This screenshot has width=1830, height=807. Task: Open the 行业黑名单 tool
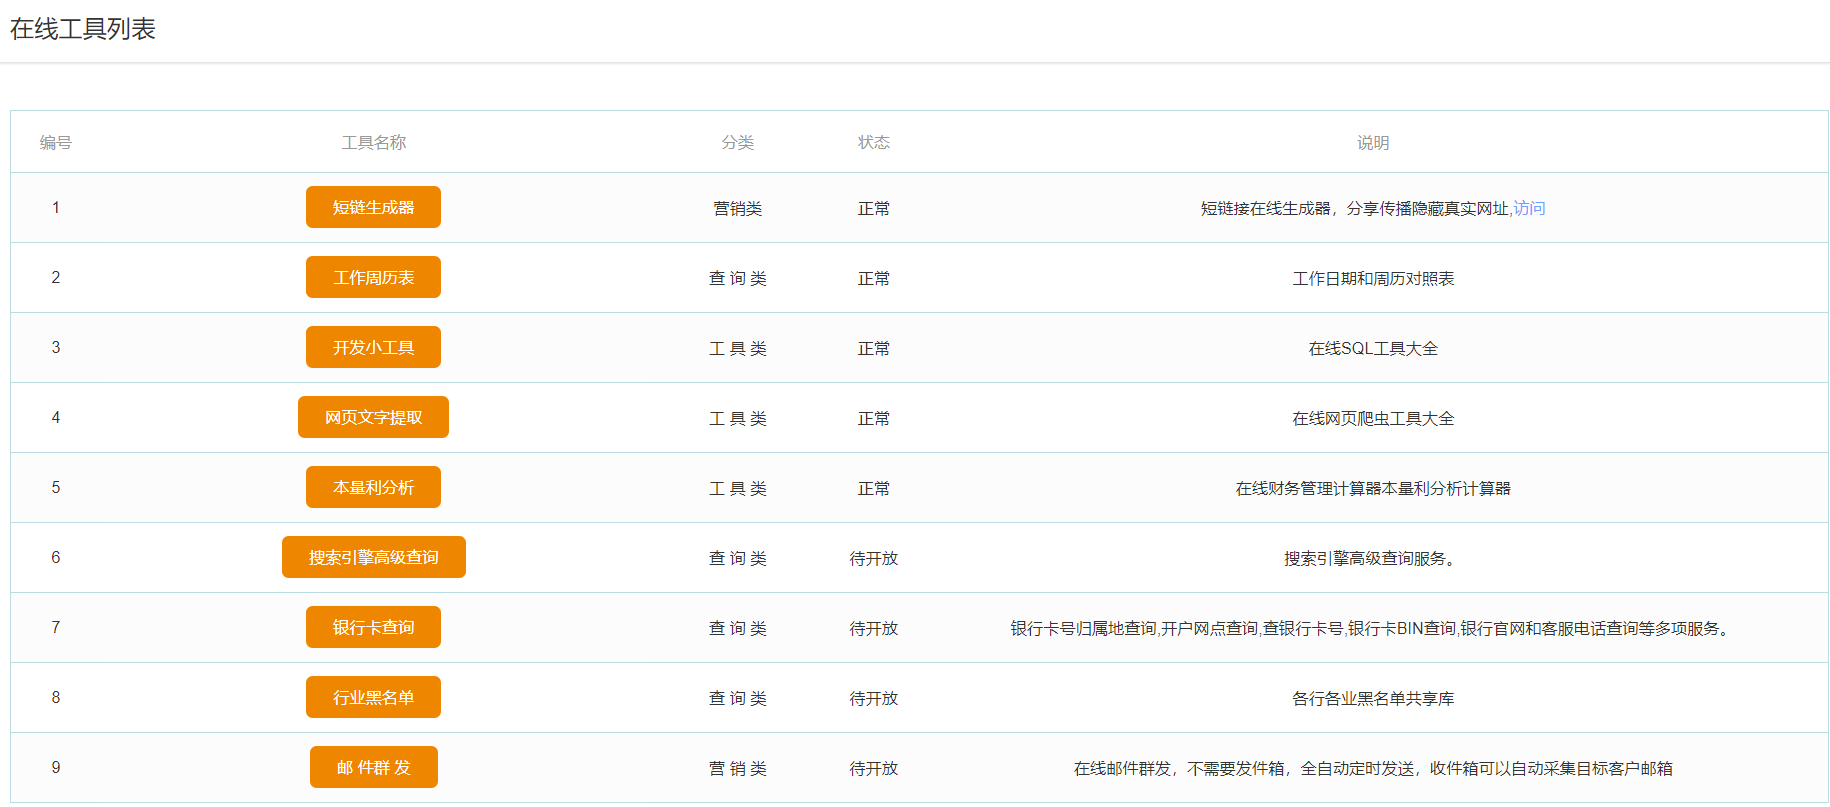click(373, 697)
